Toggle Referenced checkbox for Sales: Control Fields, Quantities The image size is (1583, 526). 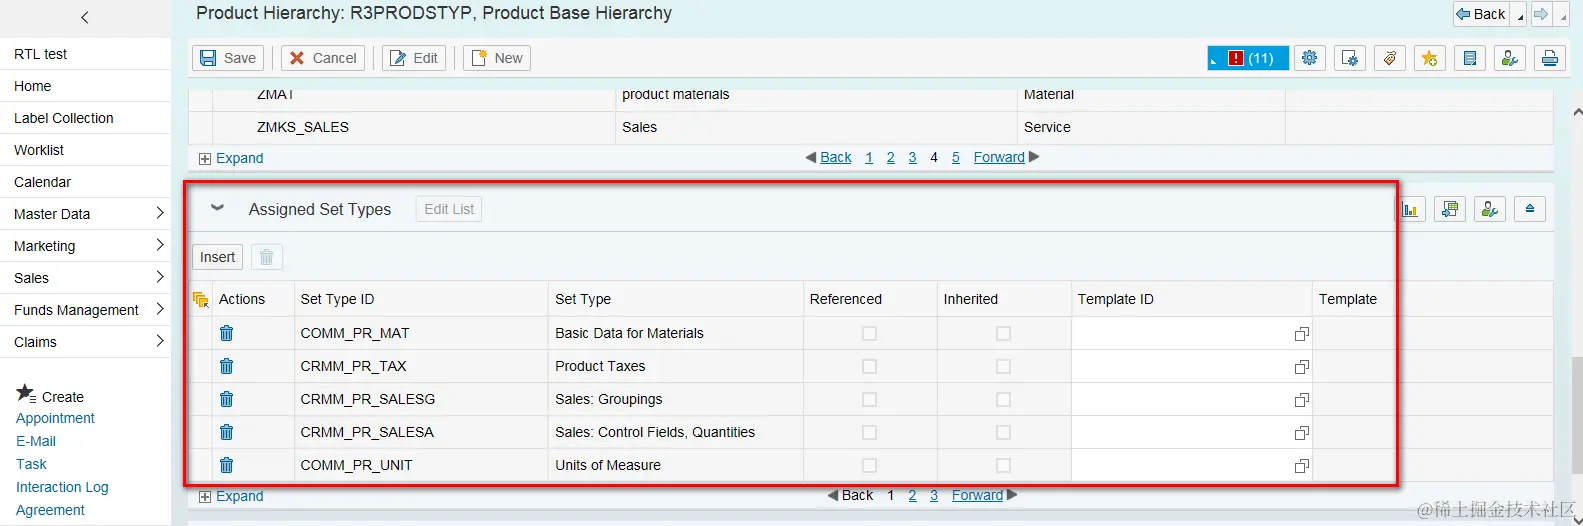869,432
